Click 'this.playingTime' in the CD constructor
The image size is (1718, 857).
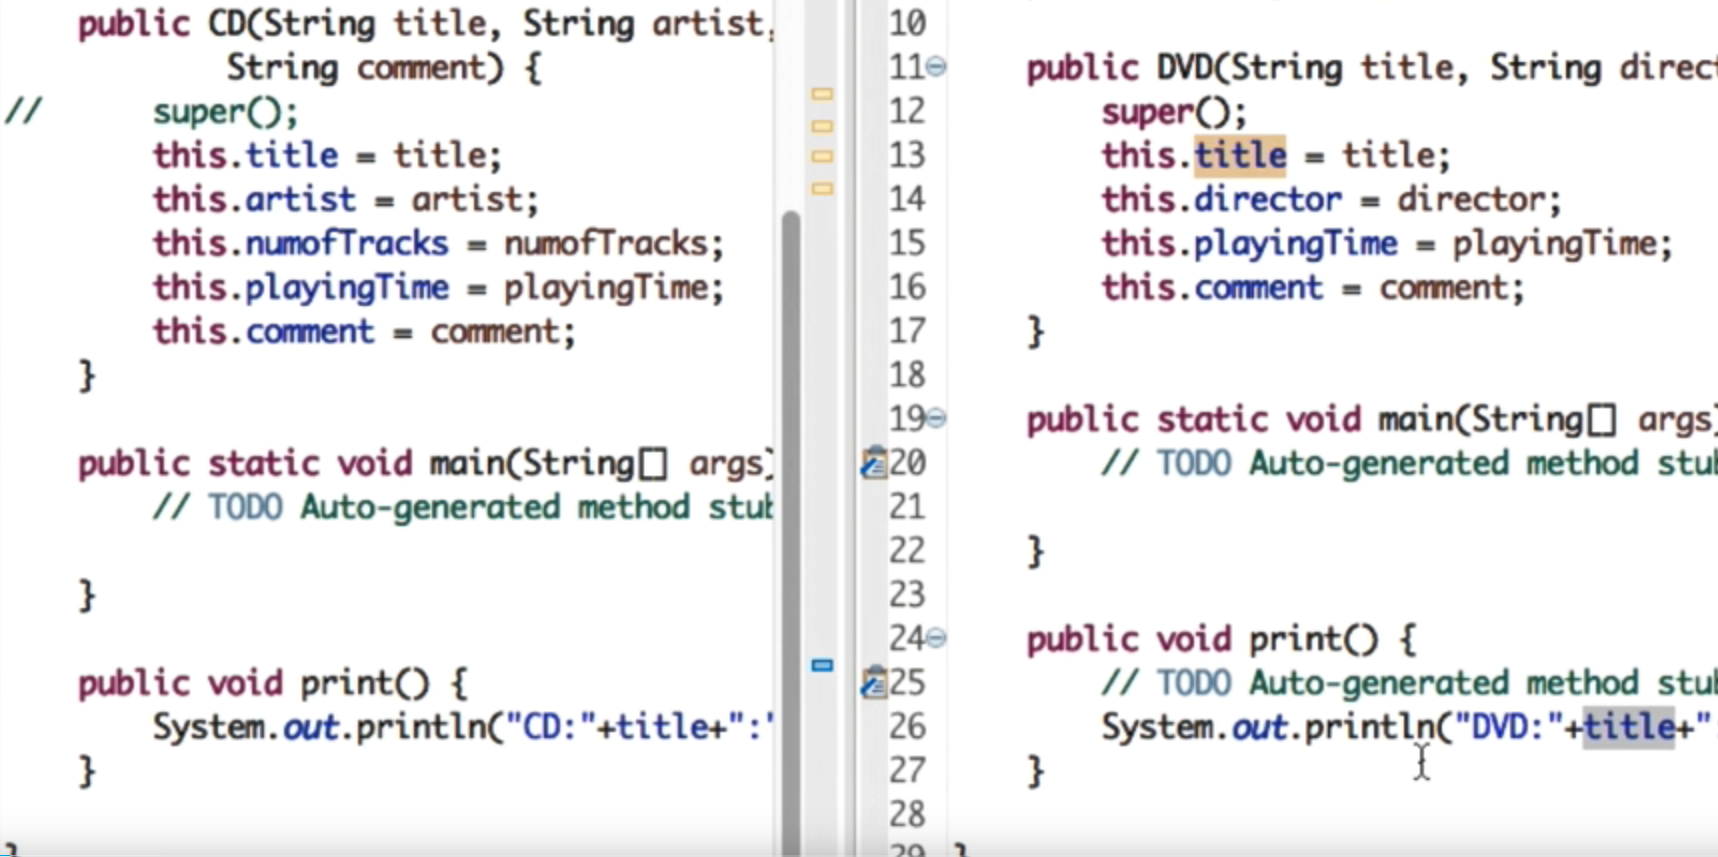(300, 289)
